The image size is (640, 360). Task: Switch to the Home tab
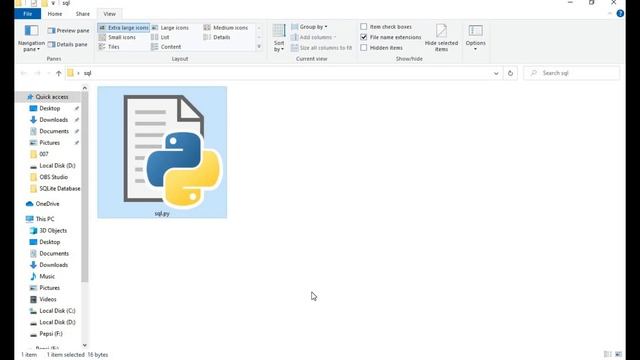click(55, 14)
